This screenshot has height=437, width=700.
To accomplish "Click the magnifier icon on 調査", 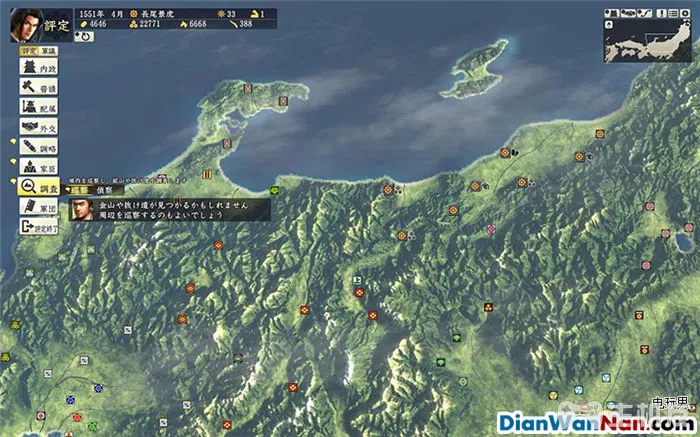I will pyautogui.click(x=29, y=187).
